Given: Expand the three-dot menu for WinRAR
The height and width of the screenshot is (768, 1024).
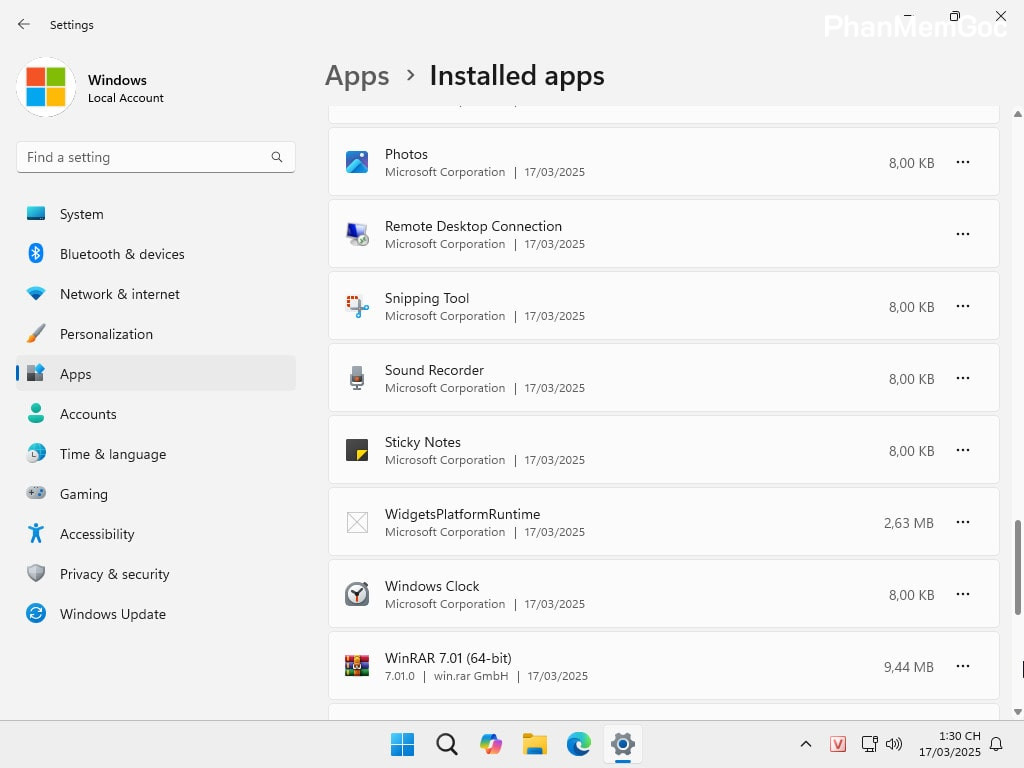Looking at the screenshot, I should pos(962,666).
